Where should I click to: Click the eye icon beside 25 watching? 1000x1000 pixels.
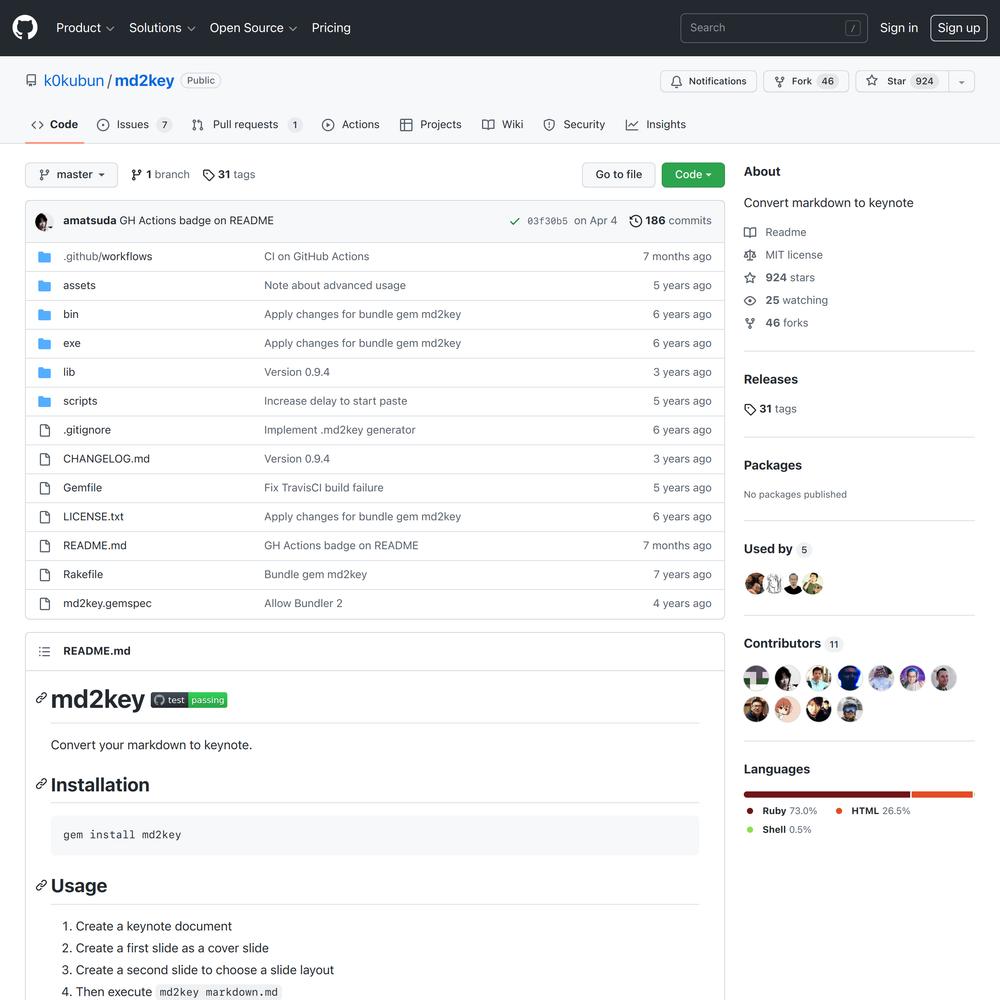(750, 300)
